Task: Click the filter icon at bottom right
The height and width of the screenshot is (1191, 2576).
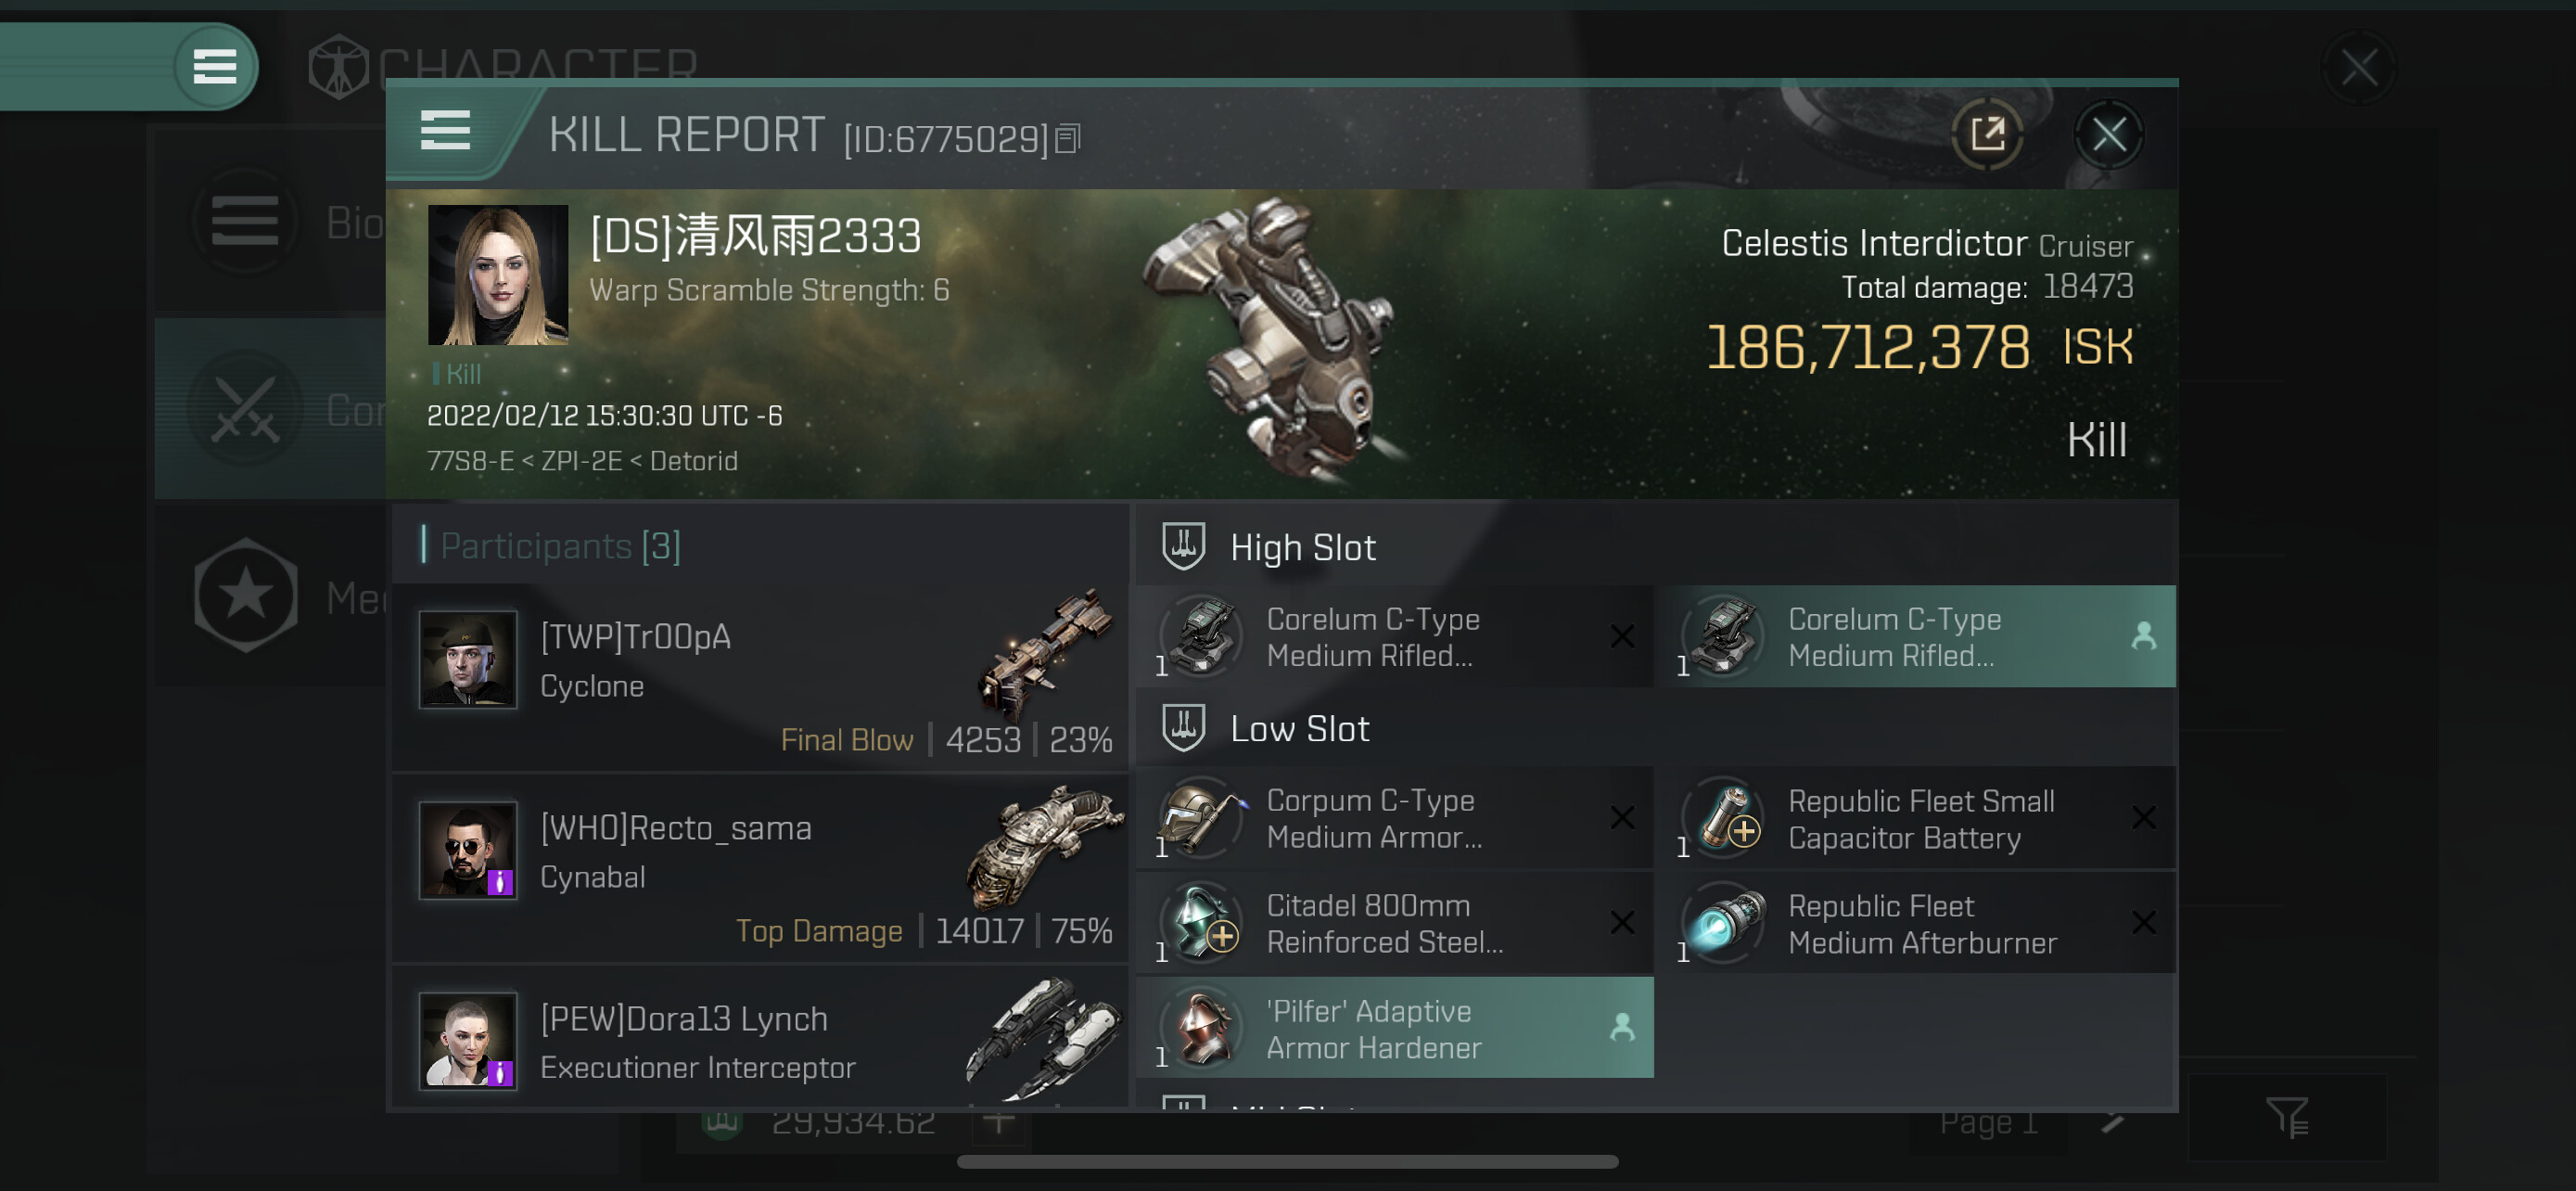Action: click(2286, 1117)
